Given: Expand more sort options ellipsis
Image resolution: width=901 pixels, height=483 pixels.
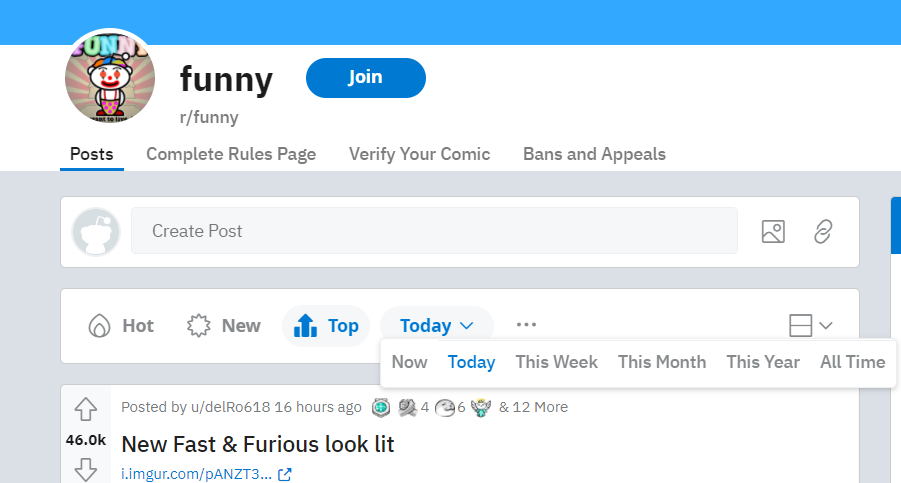Looking at the screenshot, I should (x=527, y=325).
